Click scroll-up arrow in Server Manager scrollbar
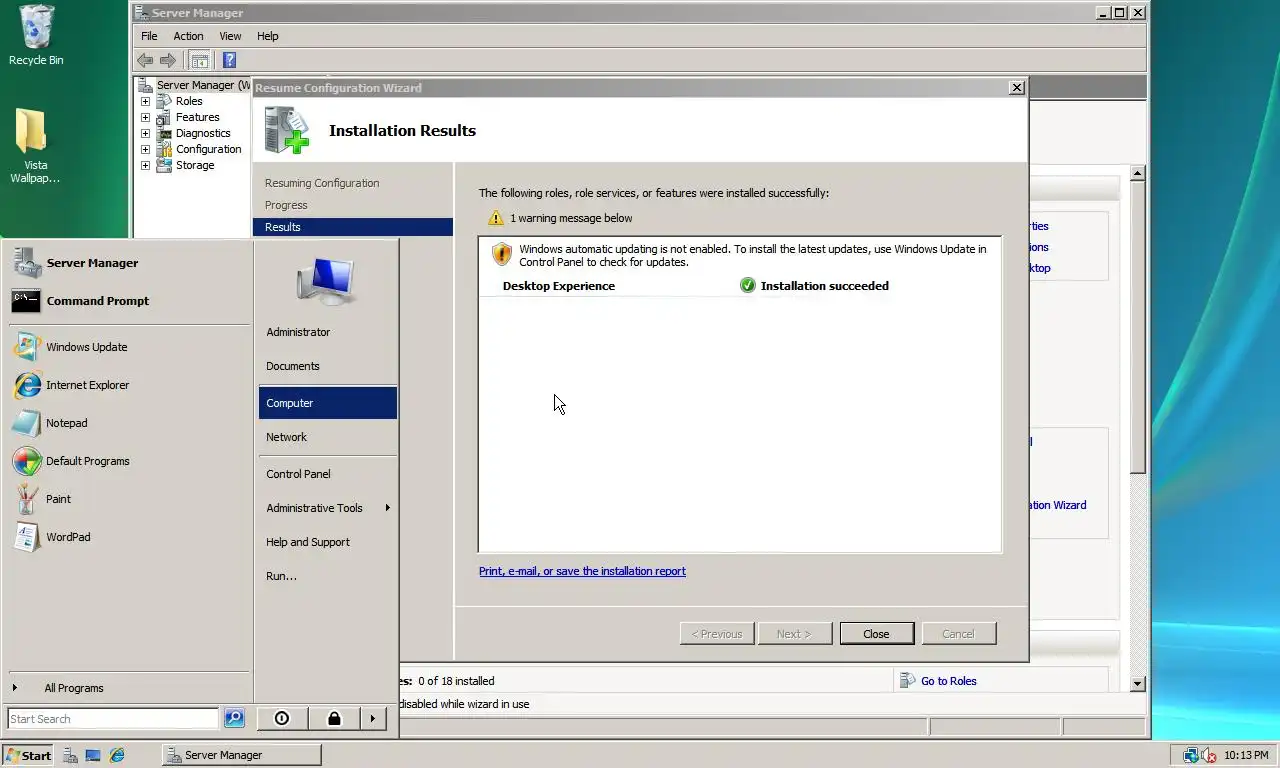 1138,174
